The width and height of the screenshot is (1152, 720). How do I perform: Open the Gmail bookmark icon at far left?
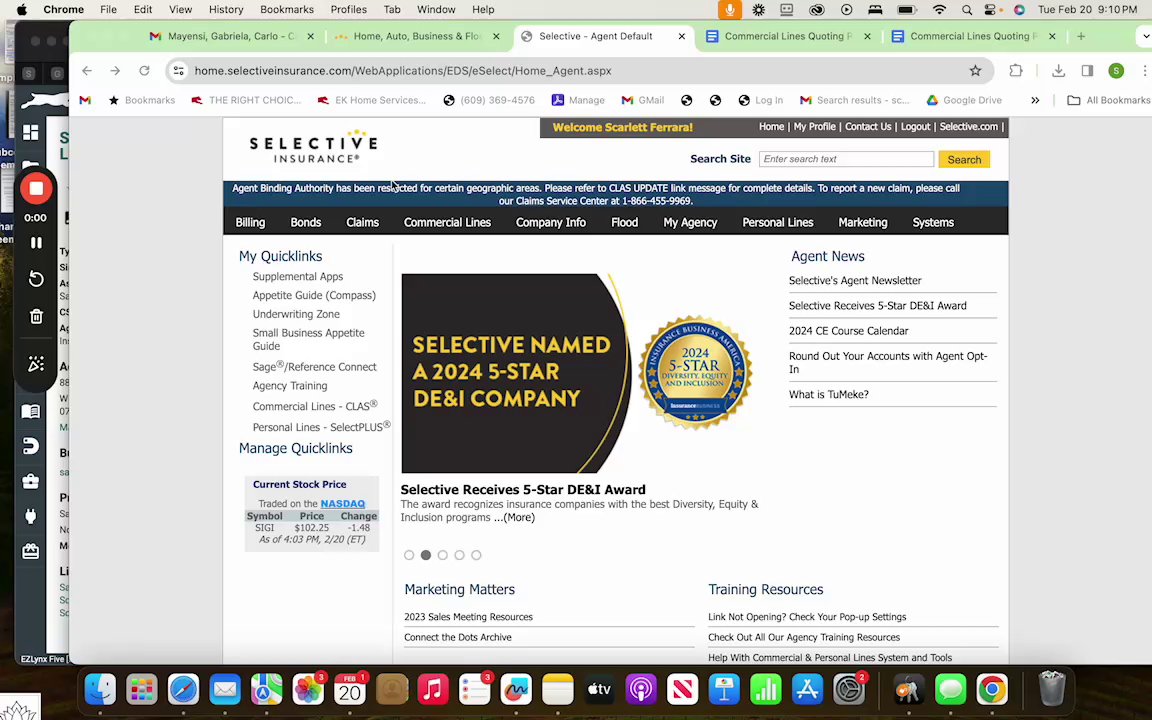85,100
